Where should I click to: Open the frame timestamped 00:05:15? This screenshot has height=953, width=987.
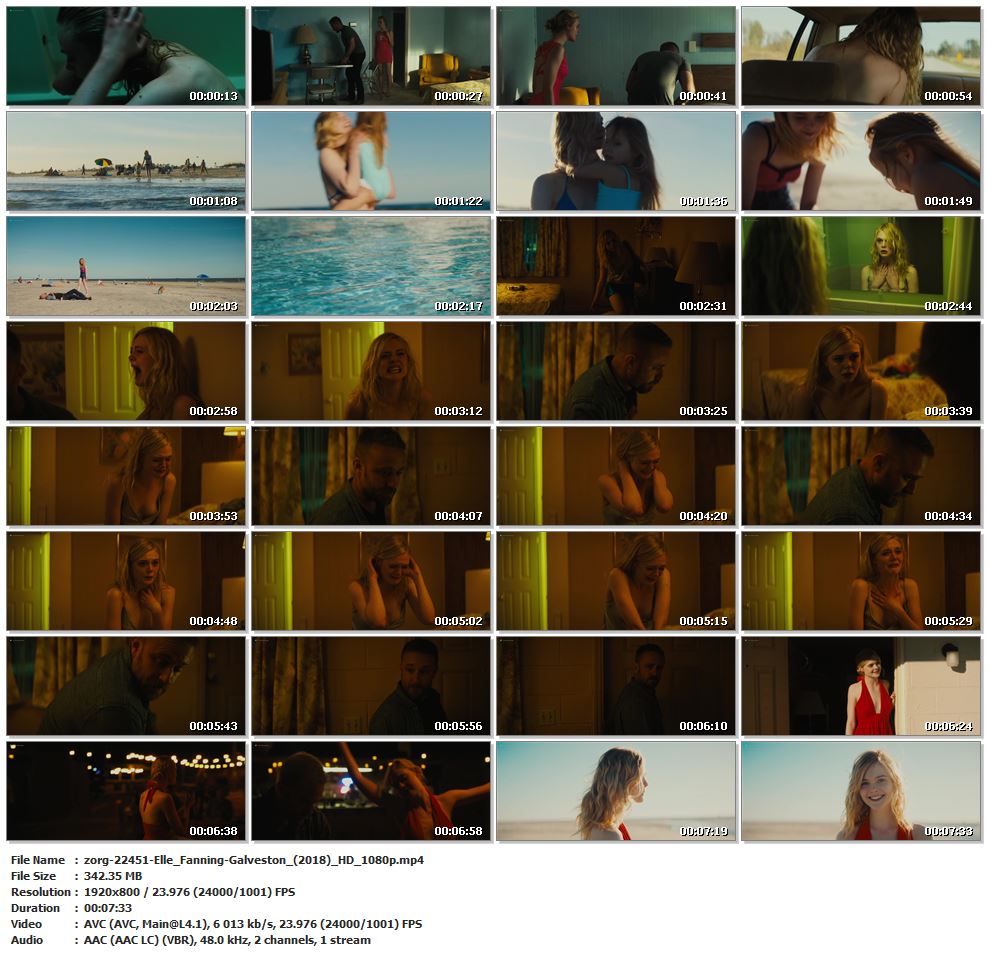[x=616, y=581]
